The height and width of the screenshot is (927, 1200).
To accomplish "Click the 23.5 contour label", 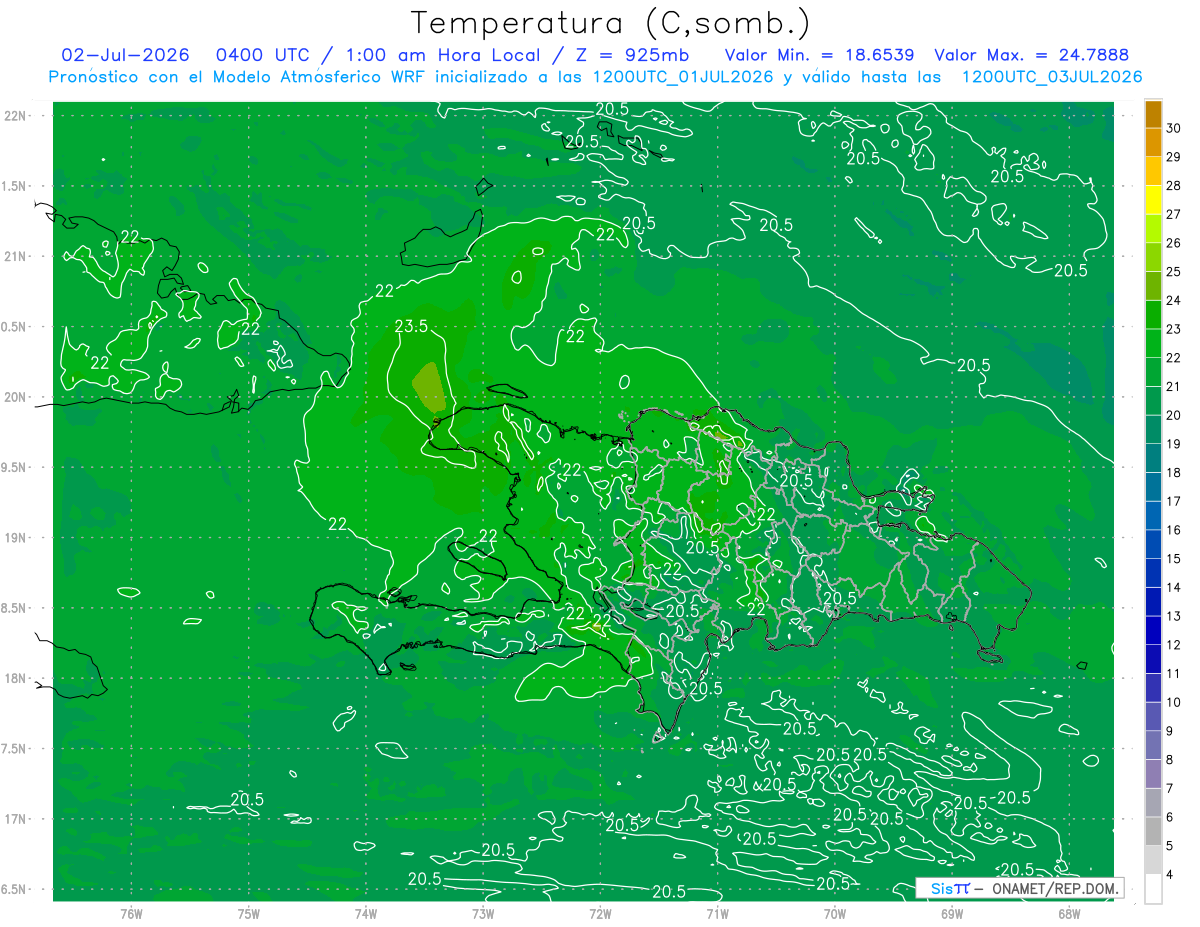I will tap(411, 326).
